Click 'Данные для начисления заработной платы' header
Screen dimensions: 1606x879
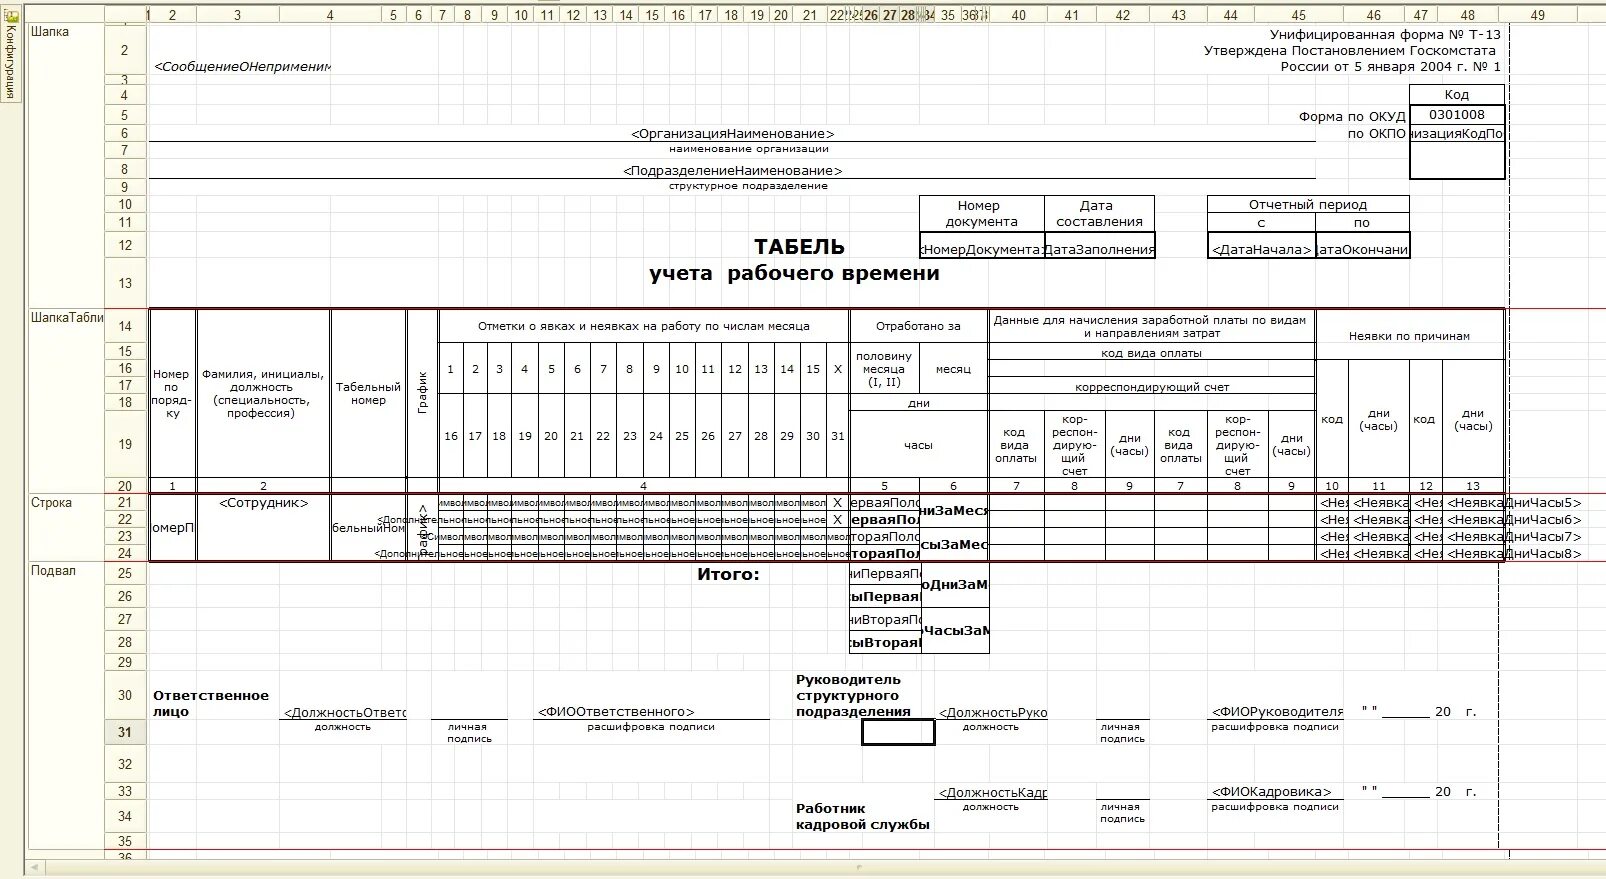tap(1151, 326)
